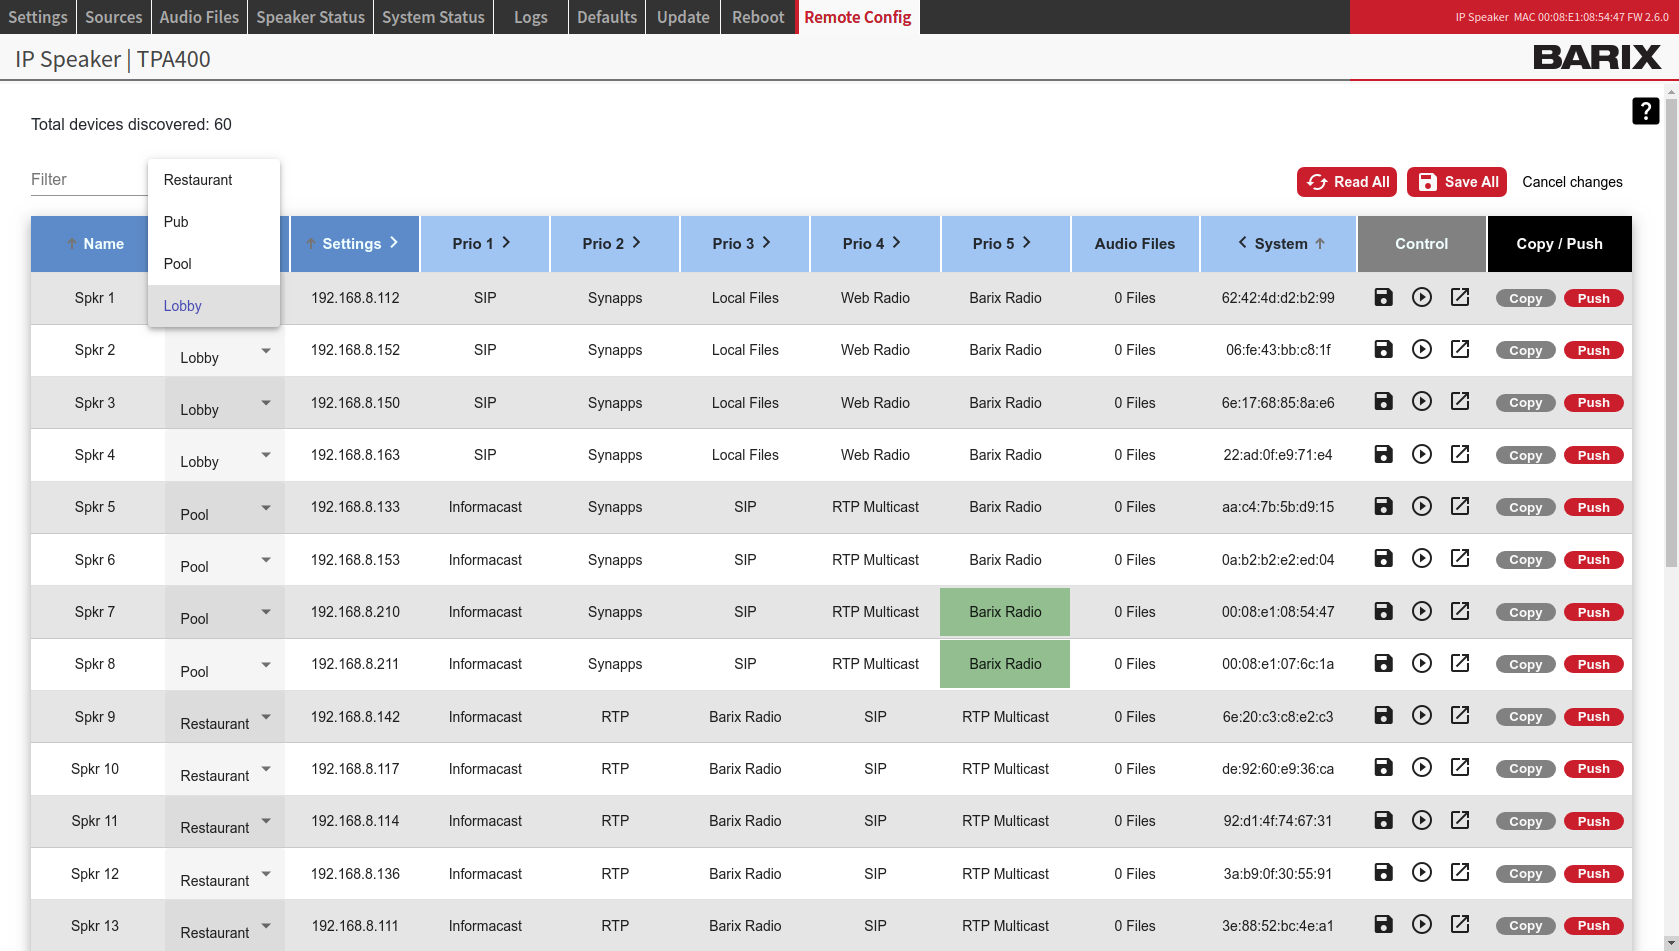Expand the Settings column header

coord(394,243)
